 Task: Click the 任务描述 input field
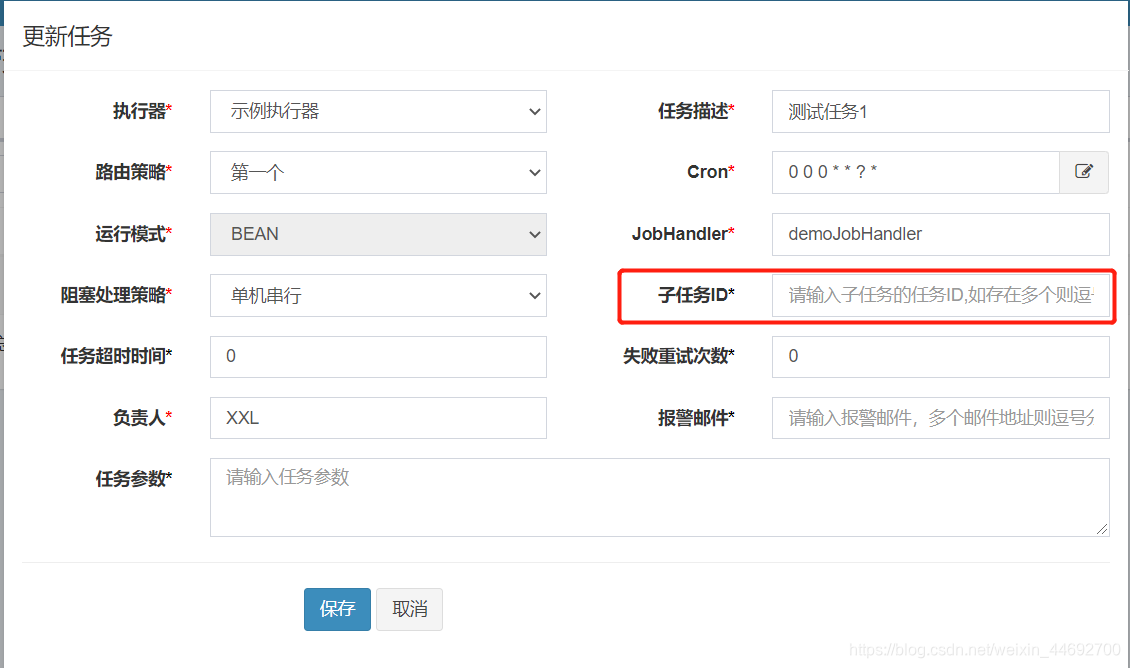click(940, 112)
